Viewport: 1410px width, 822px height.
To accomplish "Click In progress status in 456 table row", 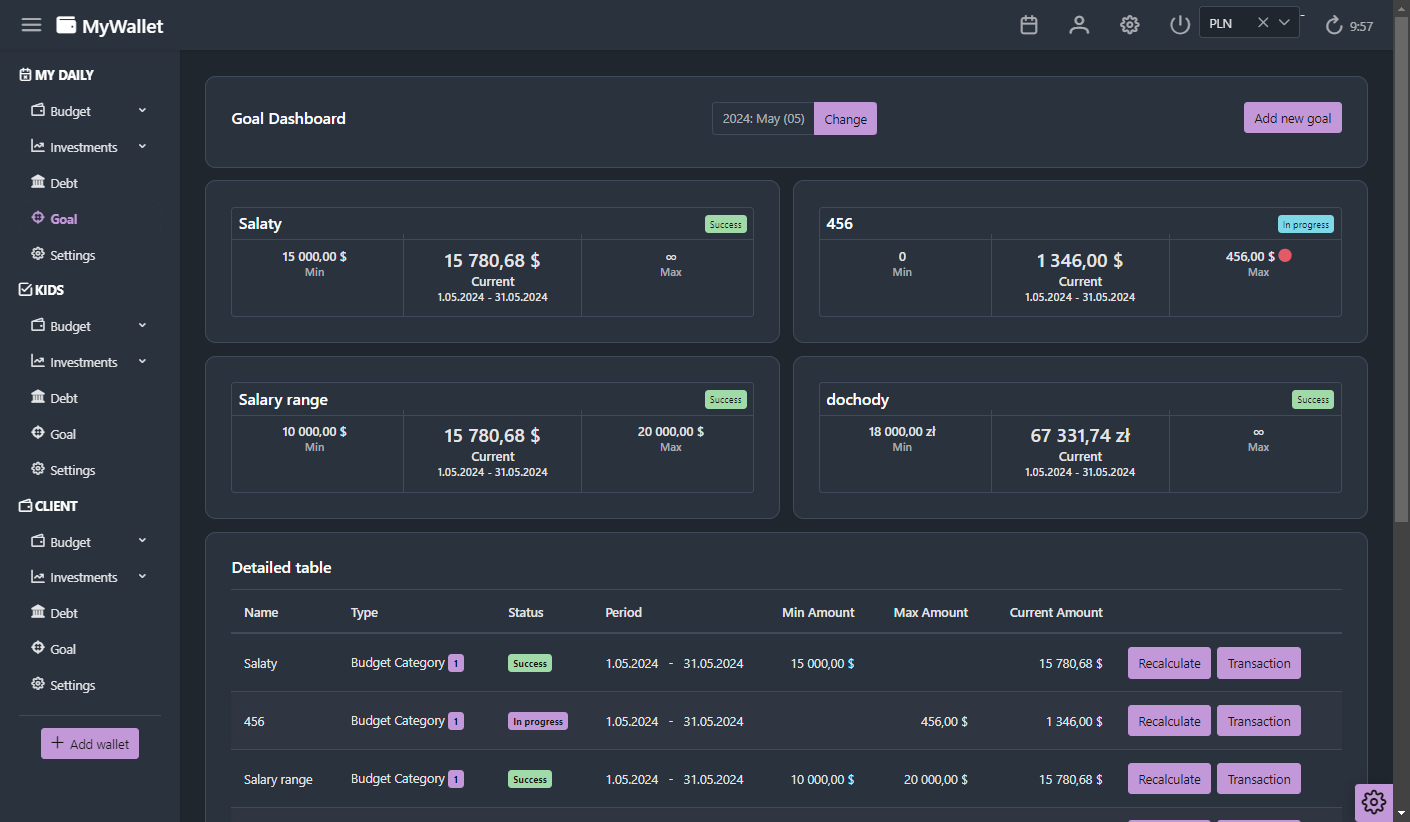I will (538, 721).
